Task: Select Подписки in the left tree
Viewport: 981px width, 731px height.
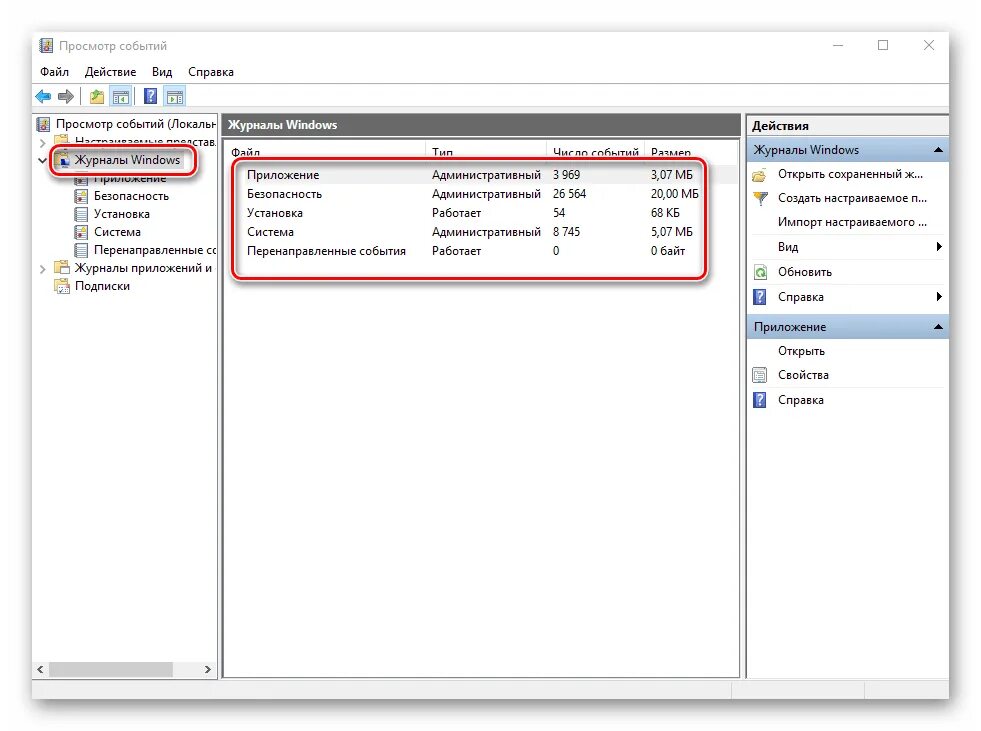Action: (x=102, y=286)
